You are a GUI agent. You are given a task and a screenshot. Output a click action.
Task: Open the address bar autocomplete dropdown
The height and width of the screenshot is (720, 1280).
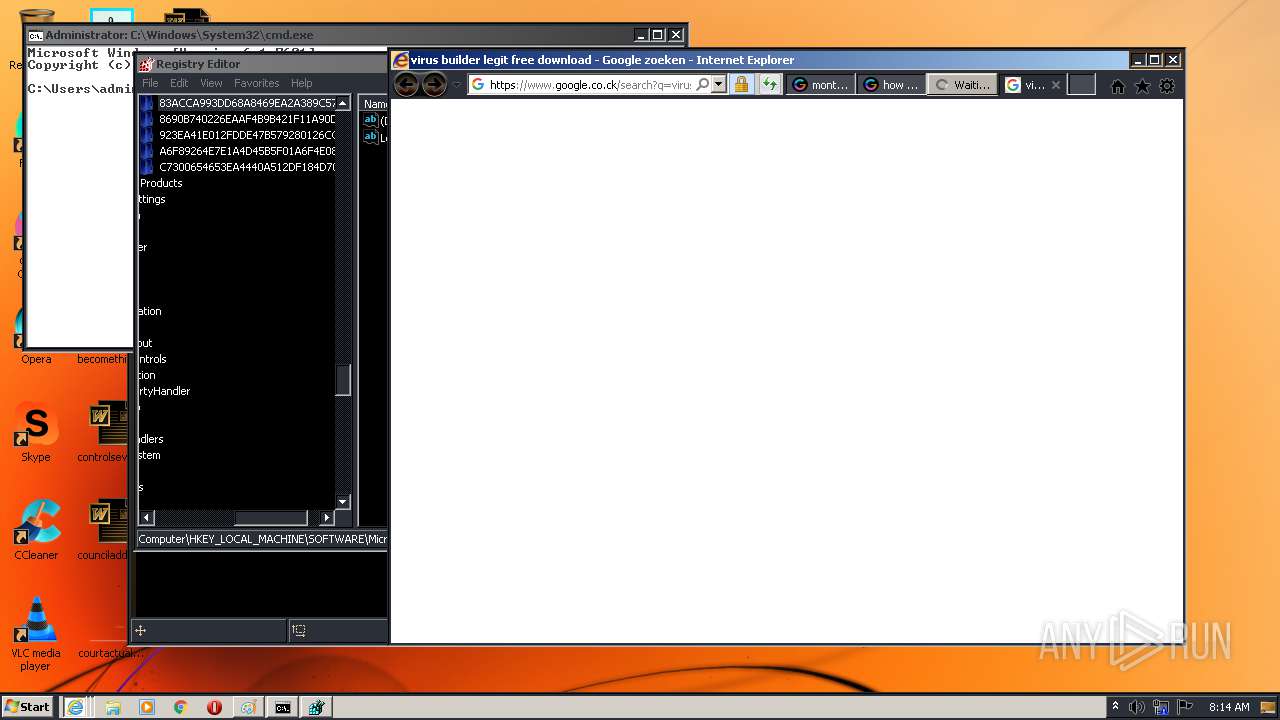719,85
